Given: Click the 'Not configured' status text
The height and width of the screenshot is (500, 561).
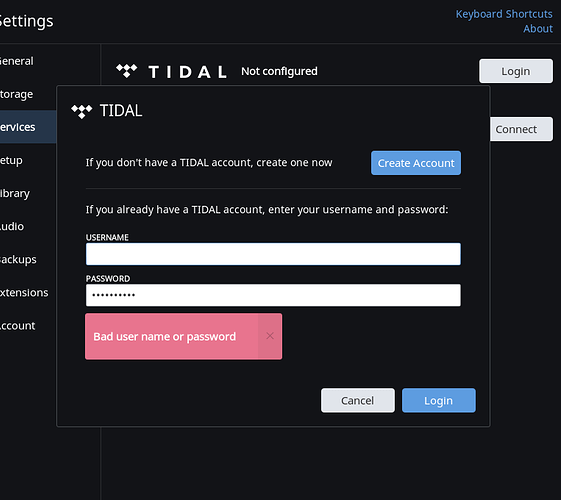Looking at the screenshot, I should tap(279, 71).
